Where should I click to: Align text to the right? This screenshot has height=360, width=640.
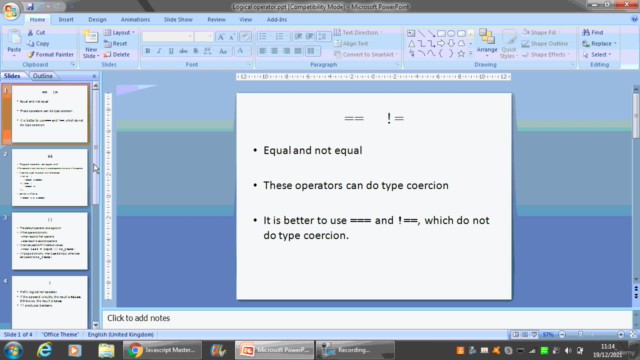point(287,51)
